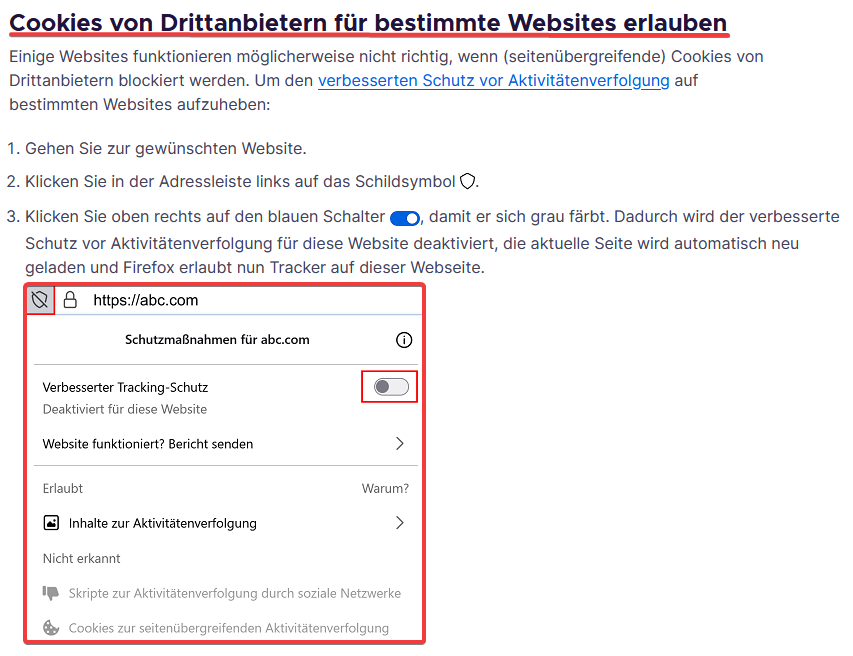Click the inline shield symbol in step 2

(467, 181)
